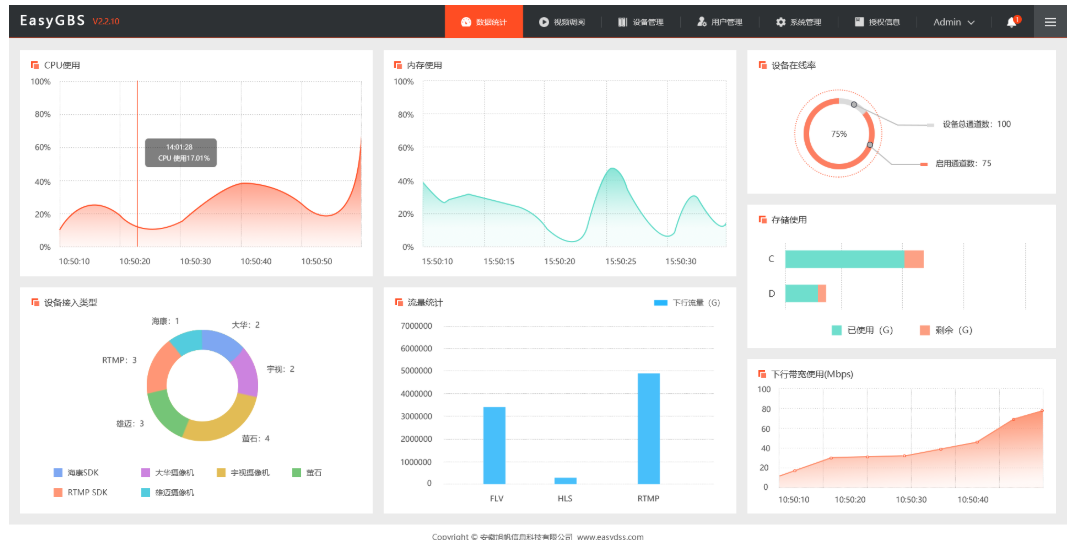
Task: Toggle the 已使用 (G) storage legend
Action: 862,330
